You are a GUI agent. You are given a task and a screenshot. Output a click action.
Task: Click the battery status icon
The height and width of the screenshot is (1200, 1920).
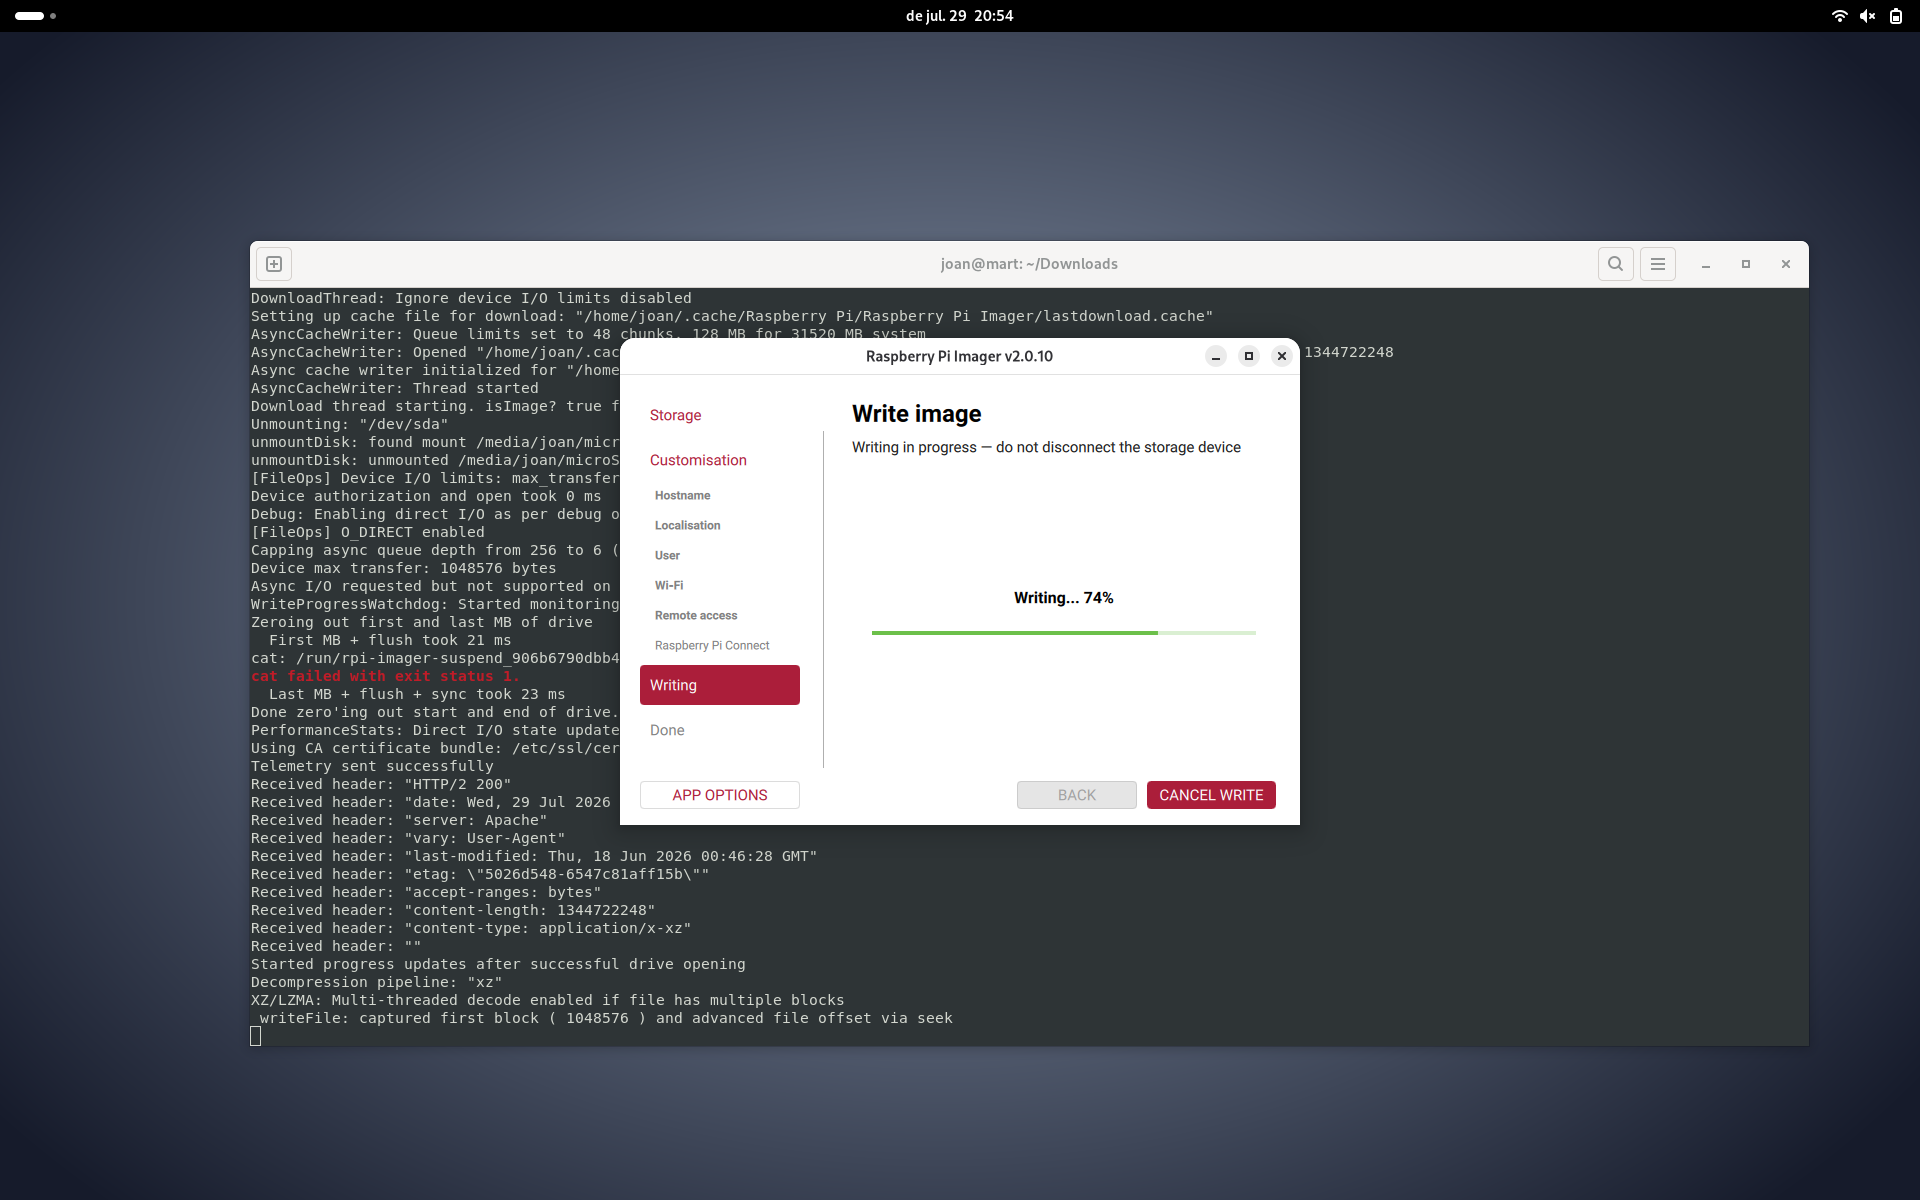pos(1895,16)
